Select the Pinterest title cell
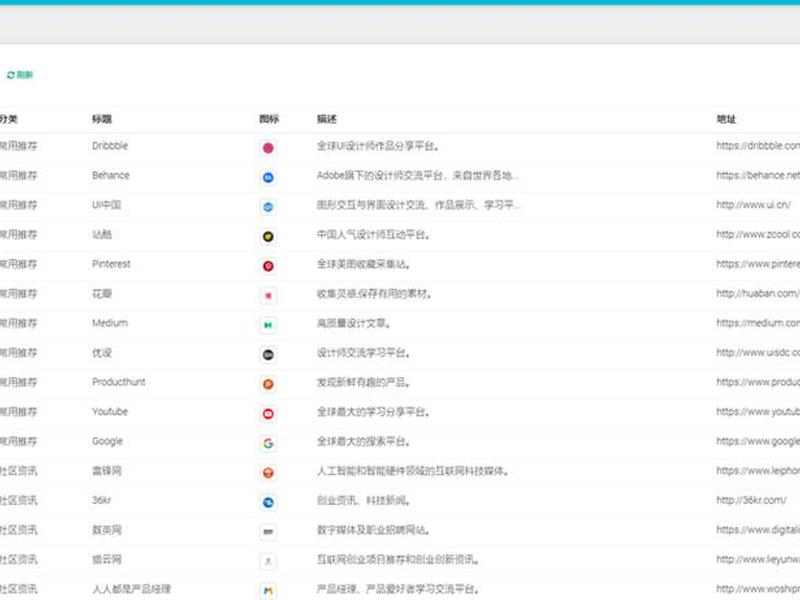This screenshot has width=800, height=600. pyautogui.click(x=111, y=264)
